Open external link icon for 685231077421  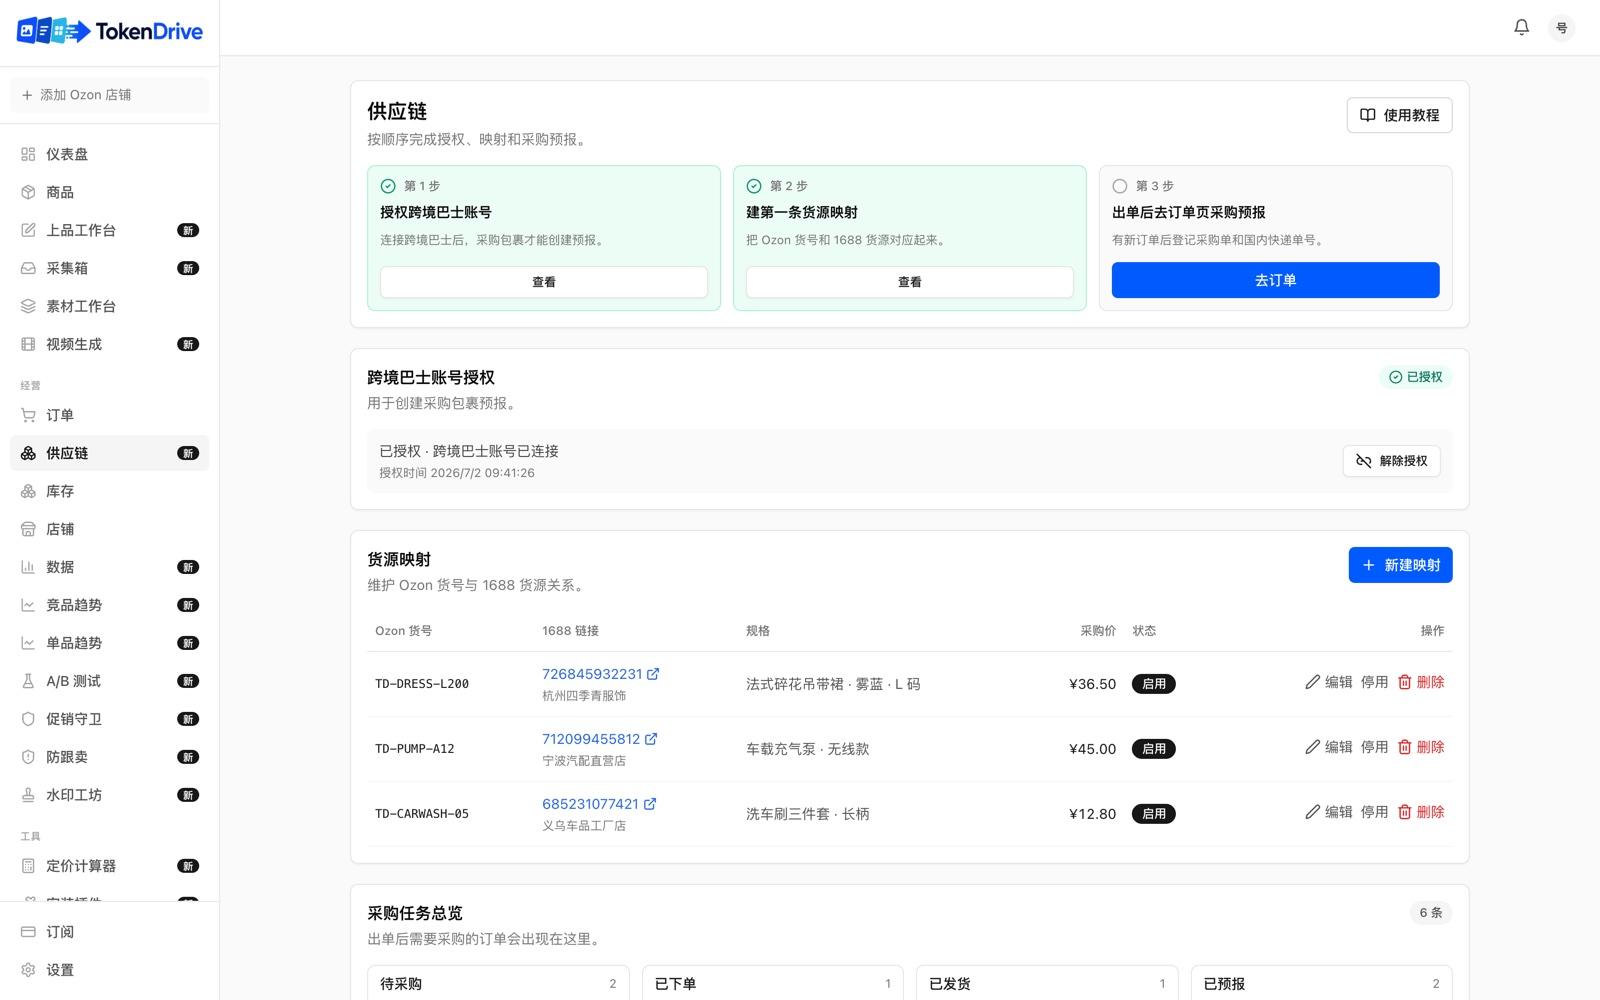650,804
